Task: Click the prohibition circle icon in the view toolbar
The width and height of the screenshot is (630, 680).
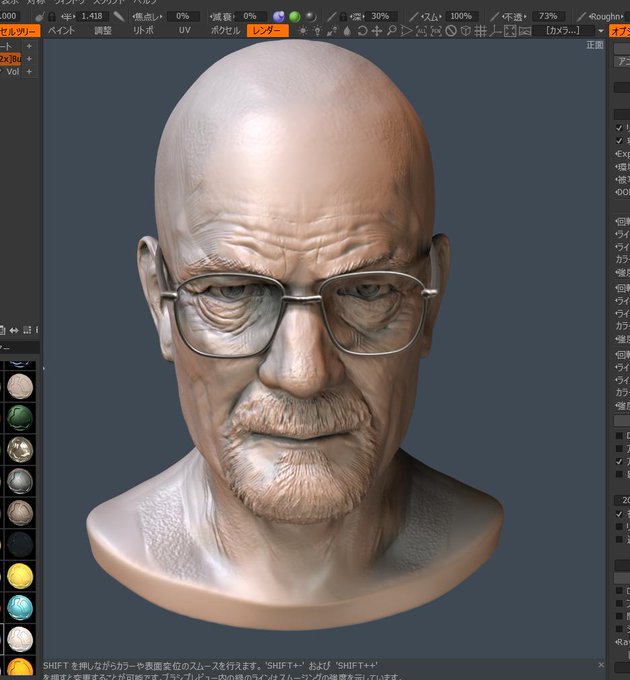Action: click(451, 31)
